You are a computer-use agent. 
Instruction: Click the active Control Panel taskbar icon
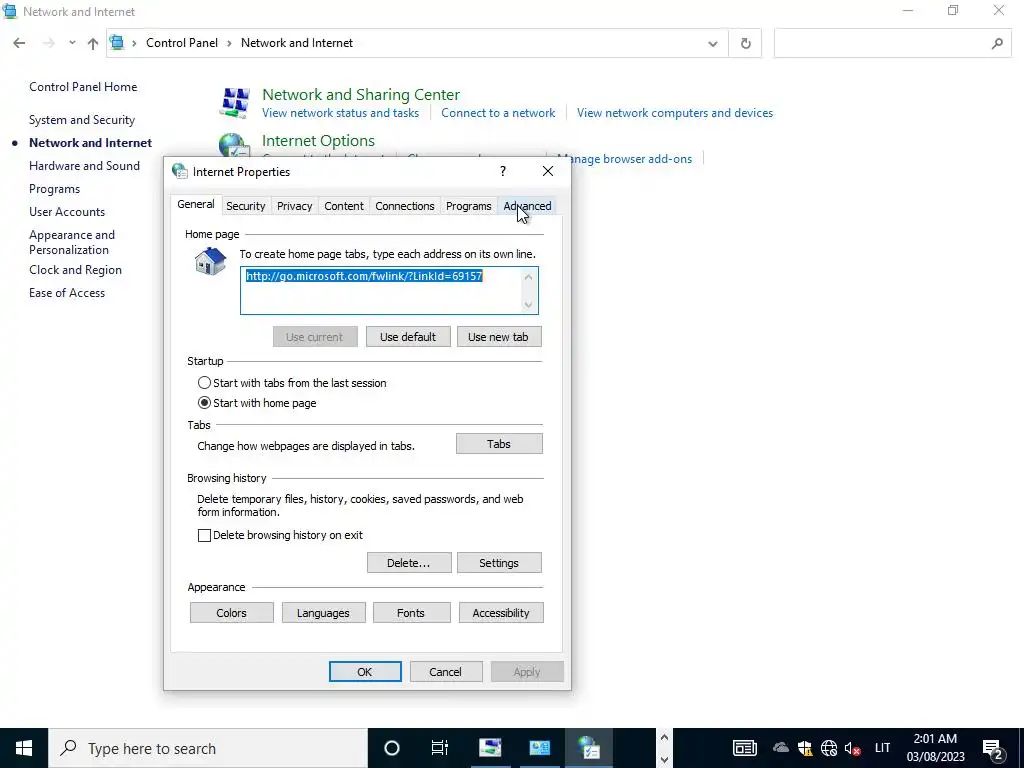coord(588,748)
